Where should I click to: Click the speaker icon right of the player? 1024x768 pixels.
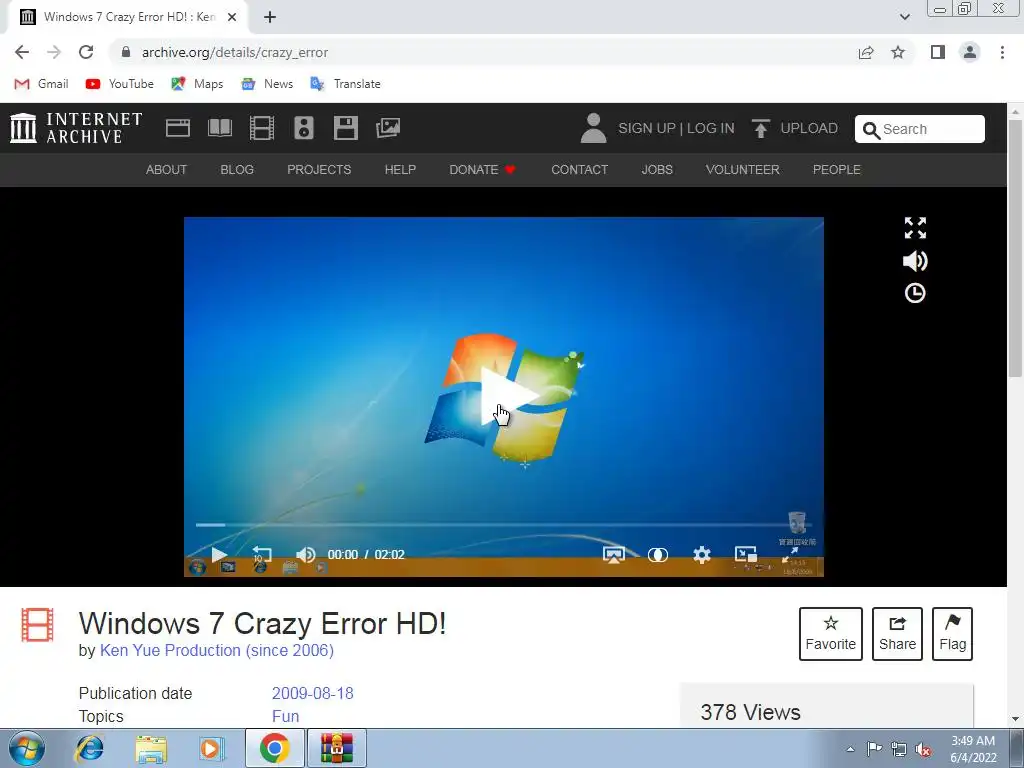915,261
